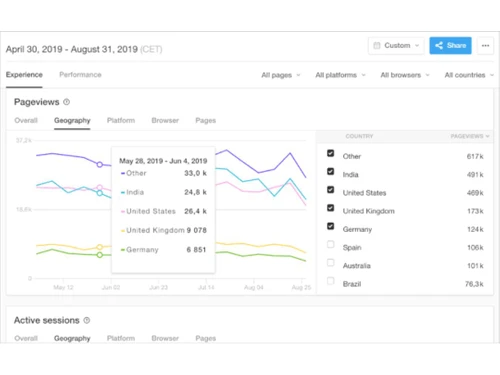Check the Spain checkbox
Viewport: 500px width, 375px height.
(330, 244)
